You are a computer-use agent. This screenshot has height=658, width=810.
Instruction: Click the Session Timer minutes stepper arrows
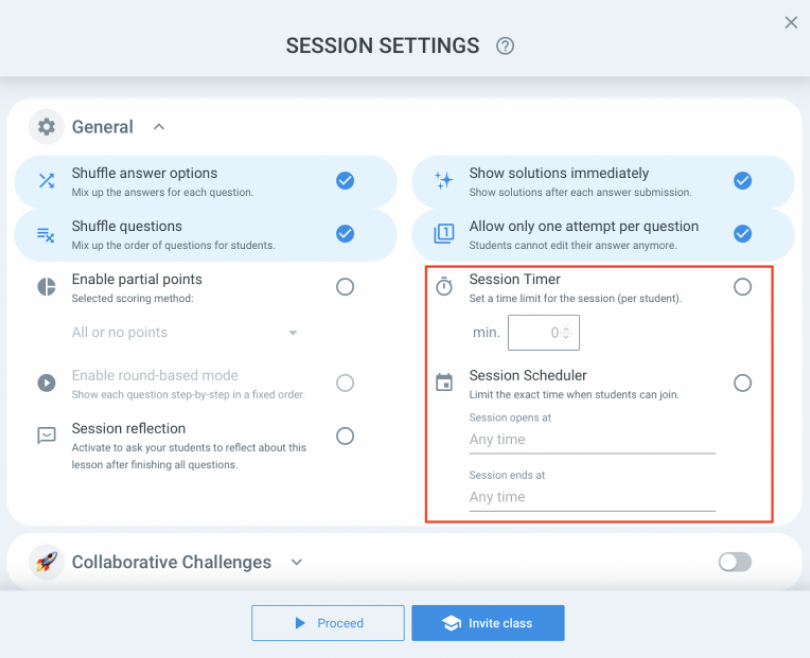coord(567,333)
